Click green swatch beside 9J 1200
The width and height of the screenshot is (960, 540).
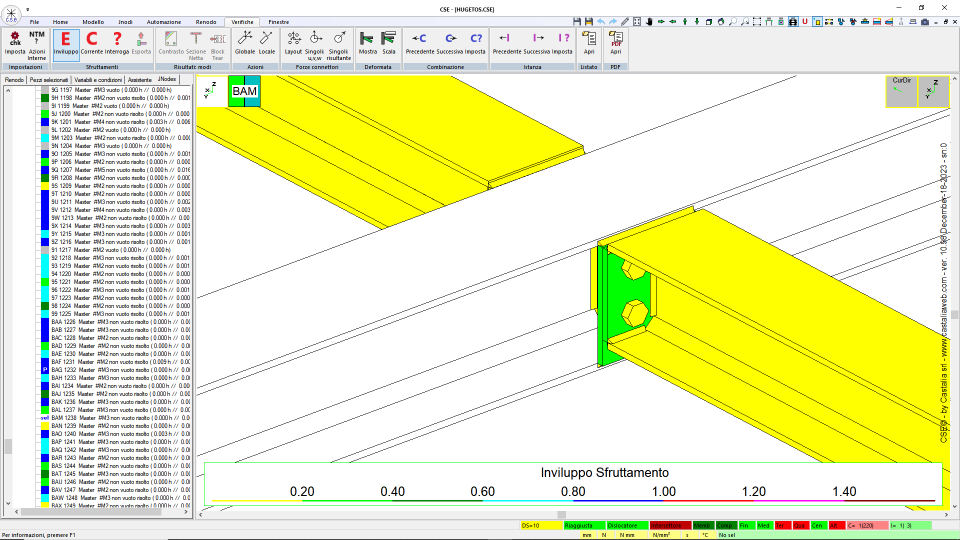click(45, 114)
